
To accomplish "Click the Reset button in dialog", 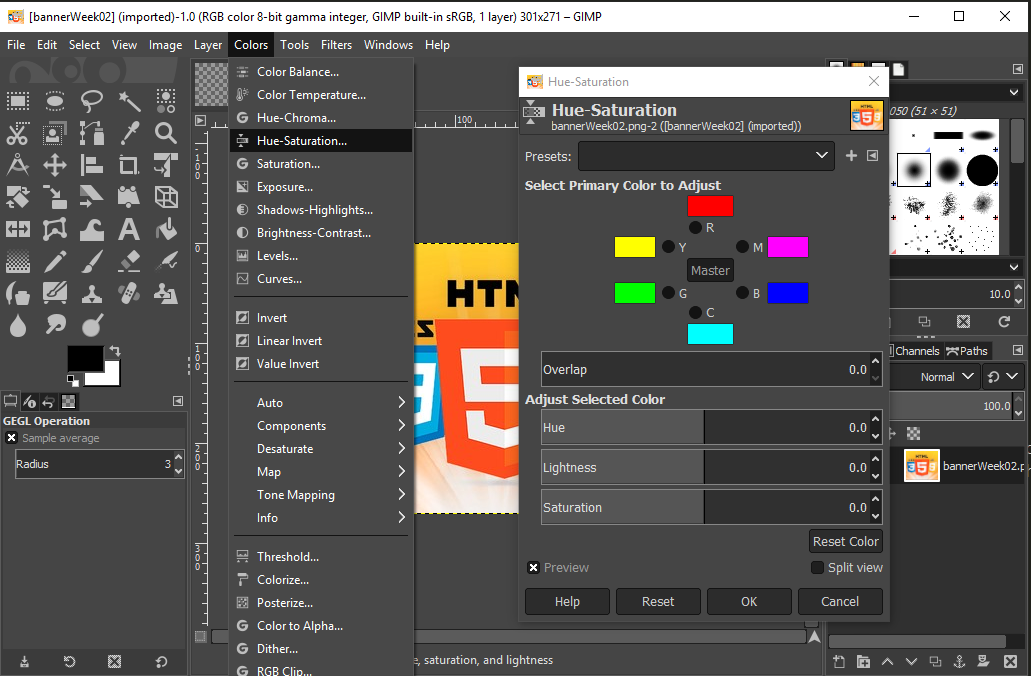I will (x=658, y=601).
